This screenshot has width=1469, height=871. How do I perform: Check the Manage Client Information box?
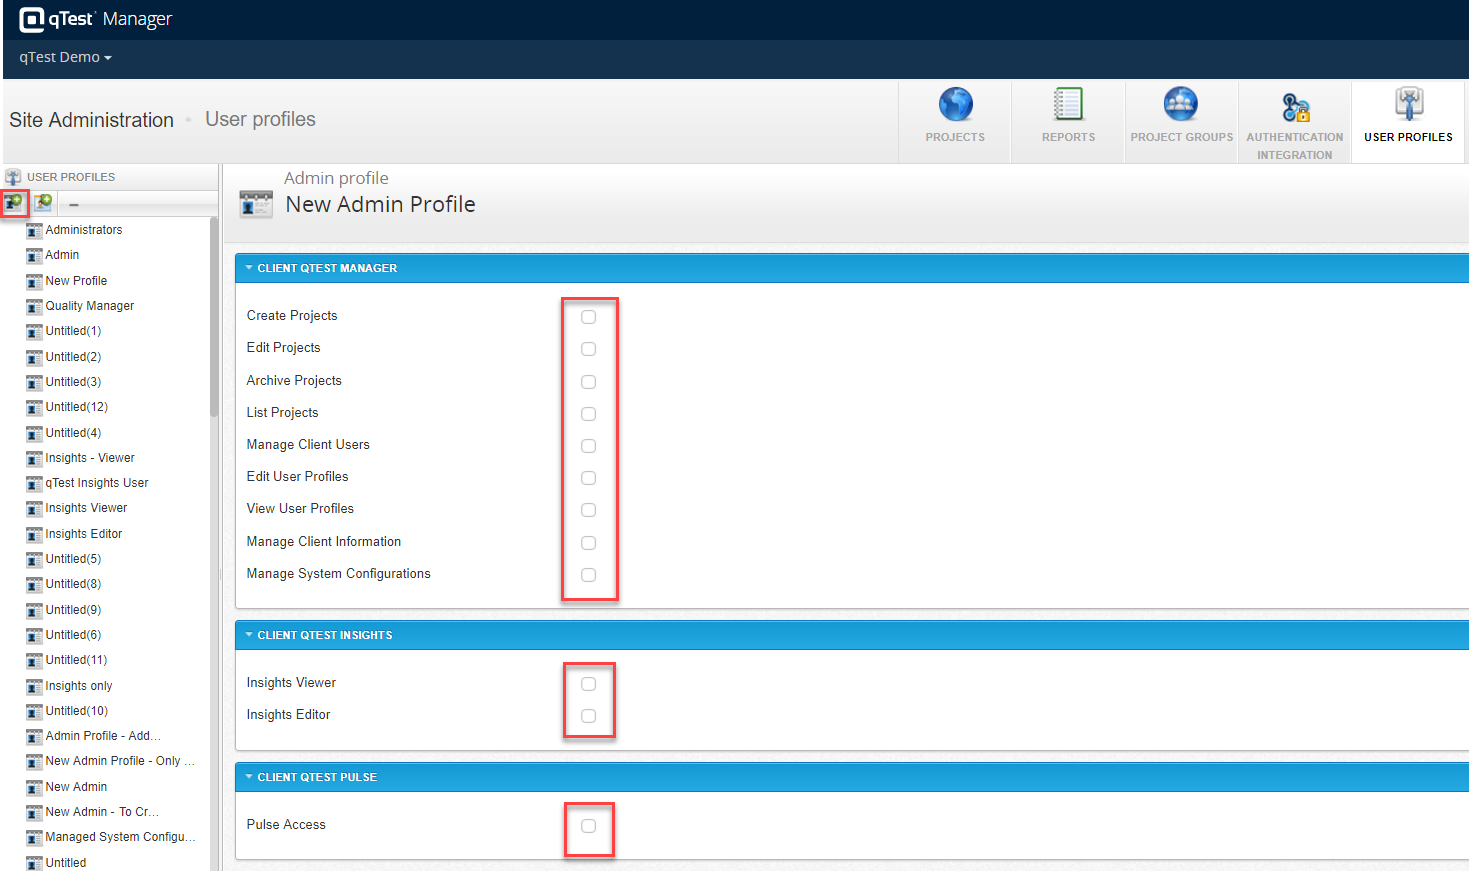[x=589, y=543]
